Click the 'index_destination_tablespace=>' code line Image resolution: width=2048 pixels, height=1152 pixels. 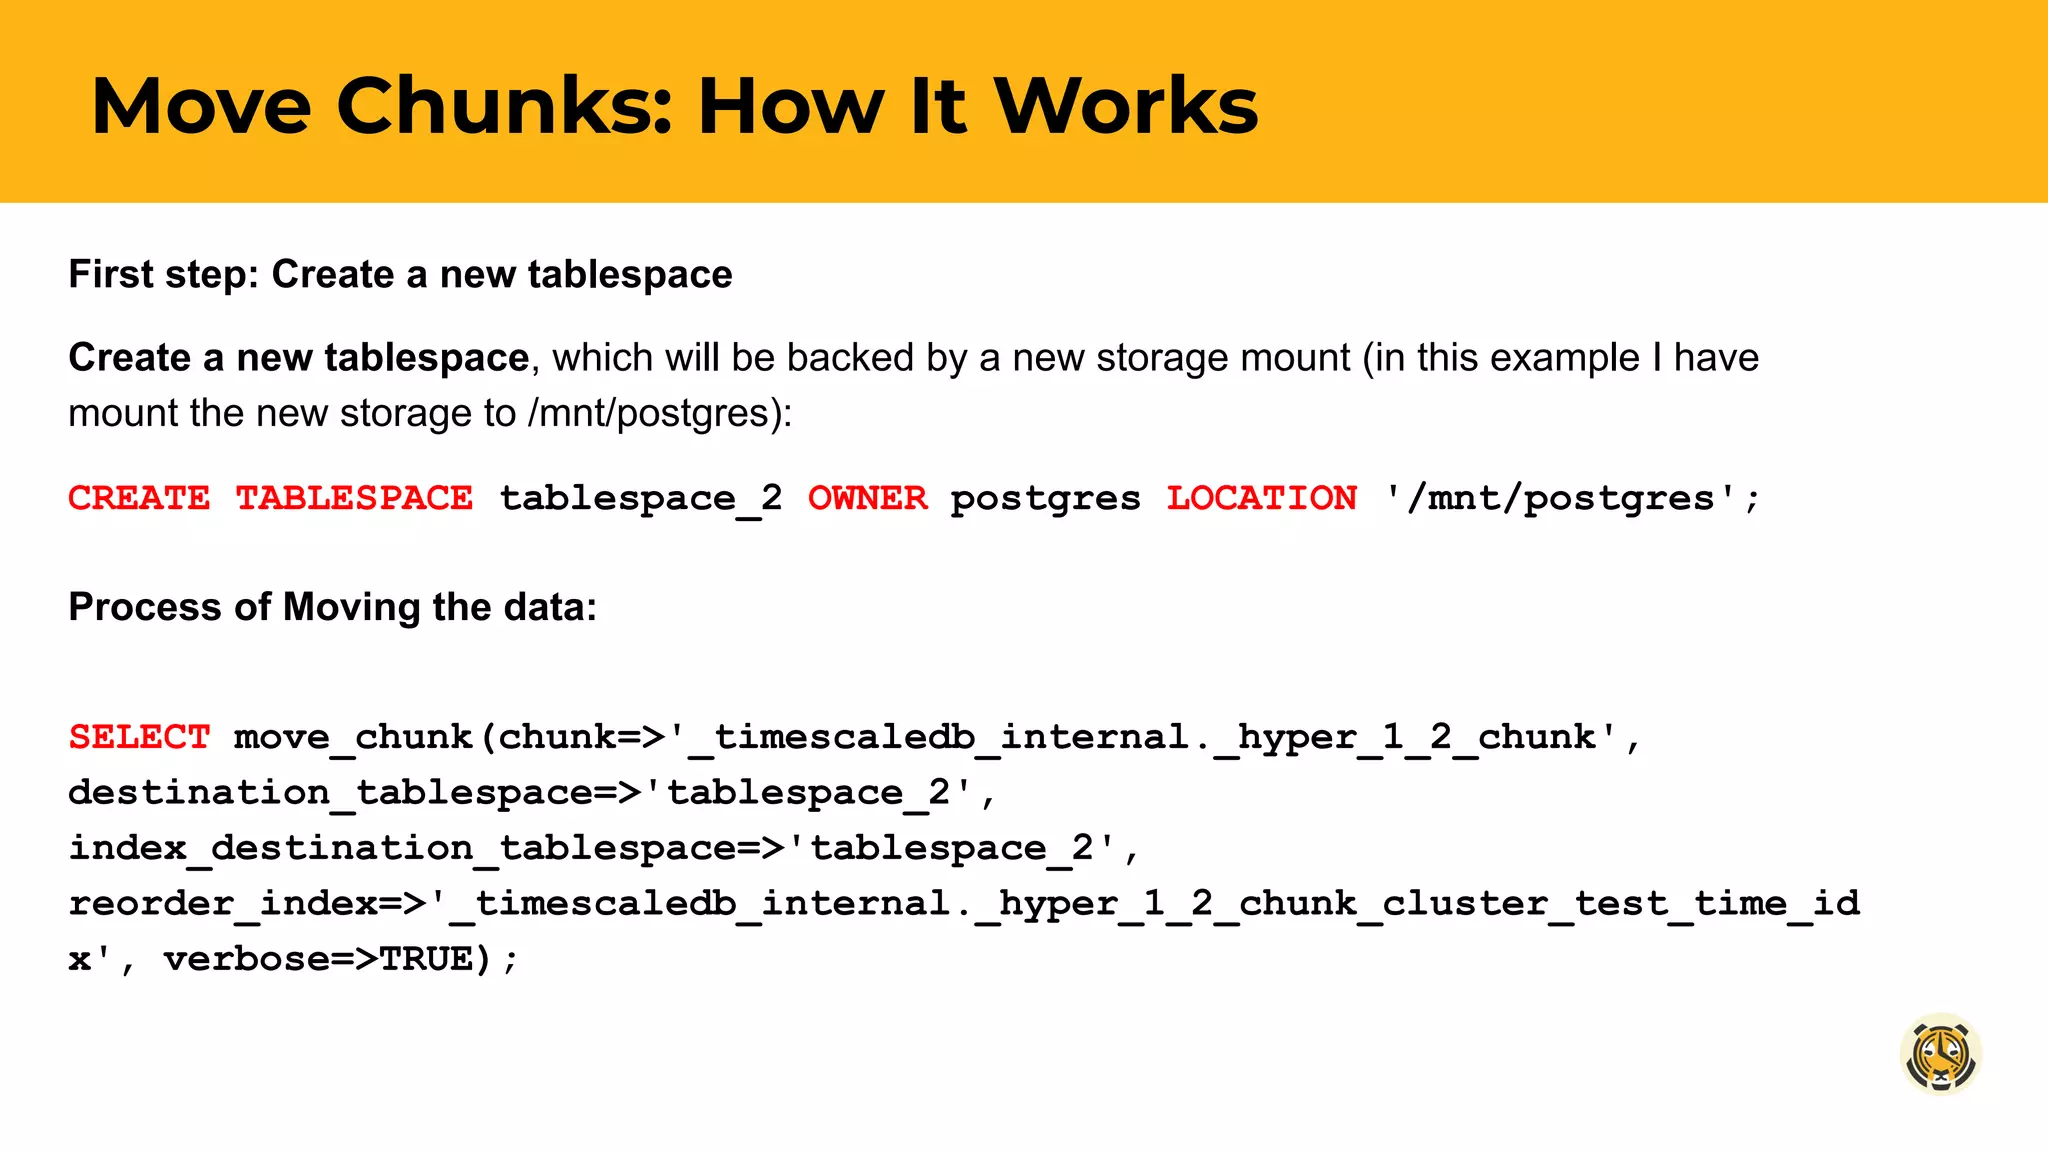point(604,849)
